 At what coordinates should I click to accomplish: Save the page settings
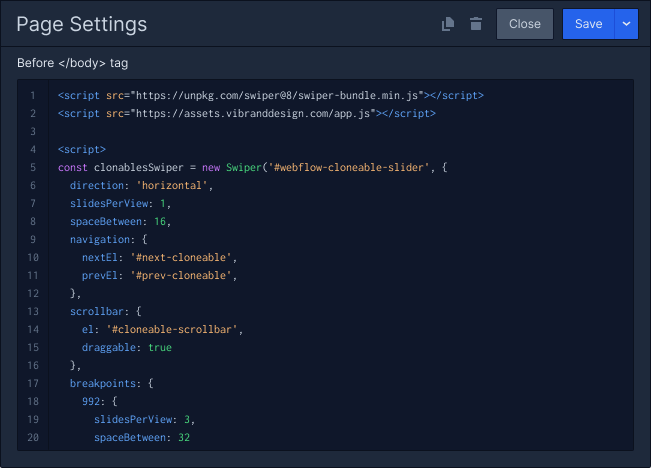588,24
